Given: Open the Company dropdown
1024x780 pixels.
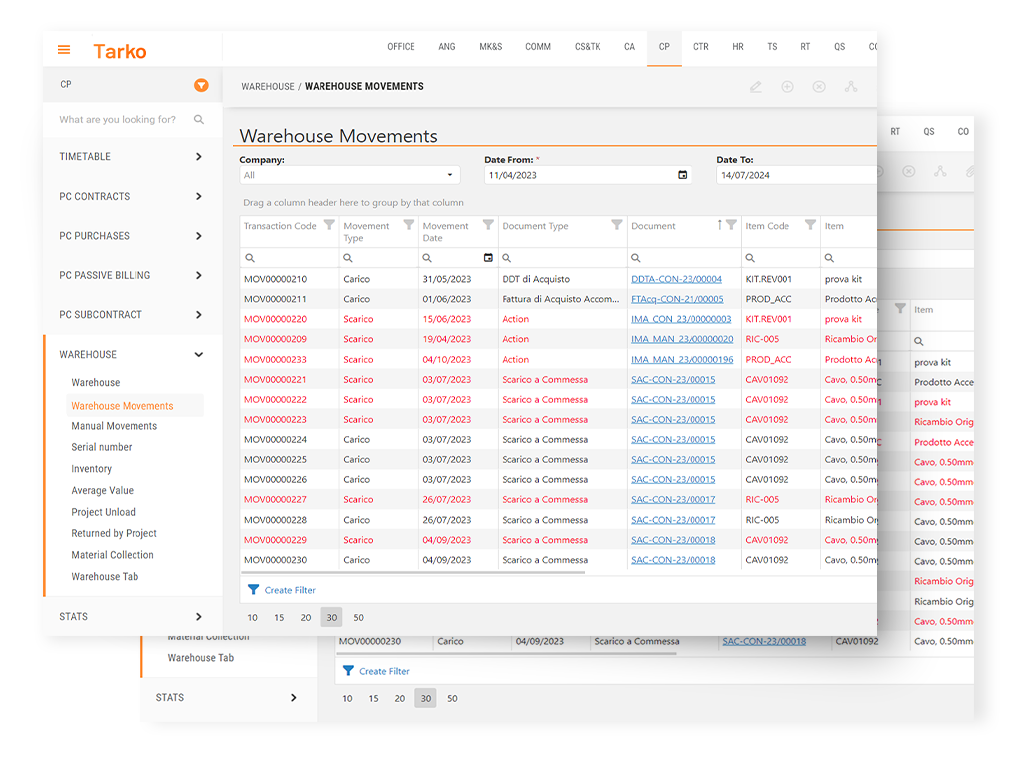Looking at the screenshot, I should (349, 175).
